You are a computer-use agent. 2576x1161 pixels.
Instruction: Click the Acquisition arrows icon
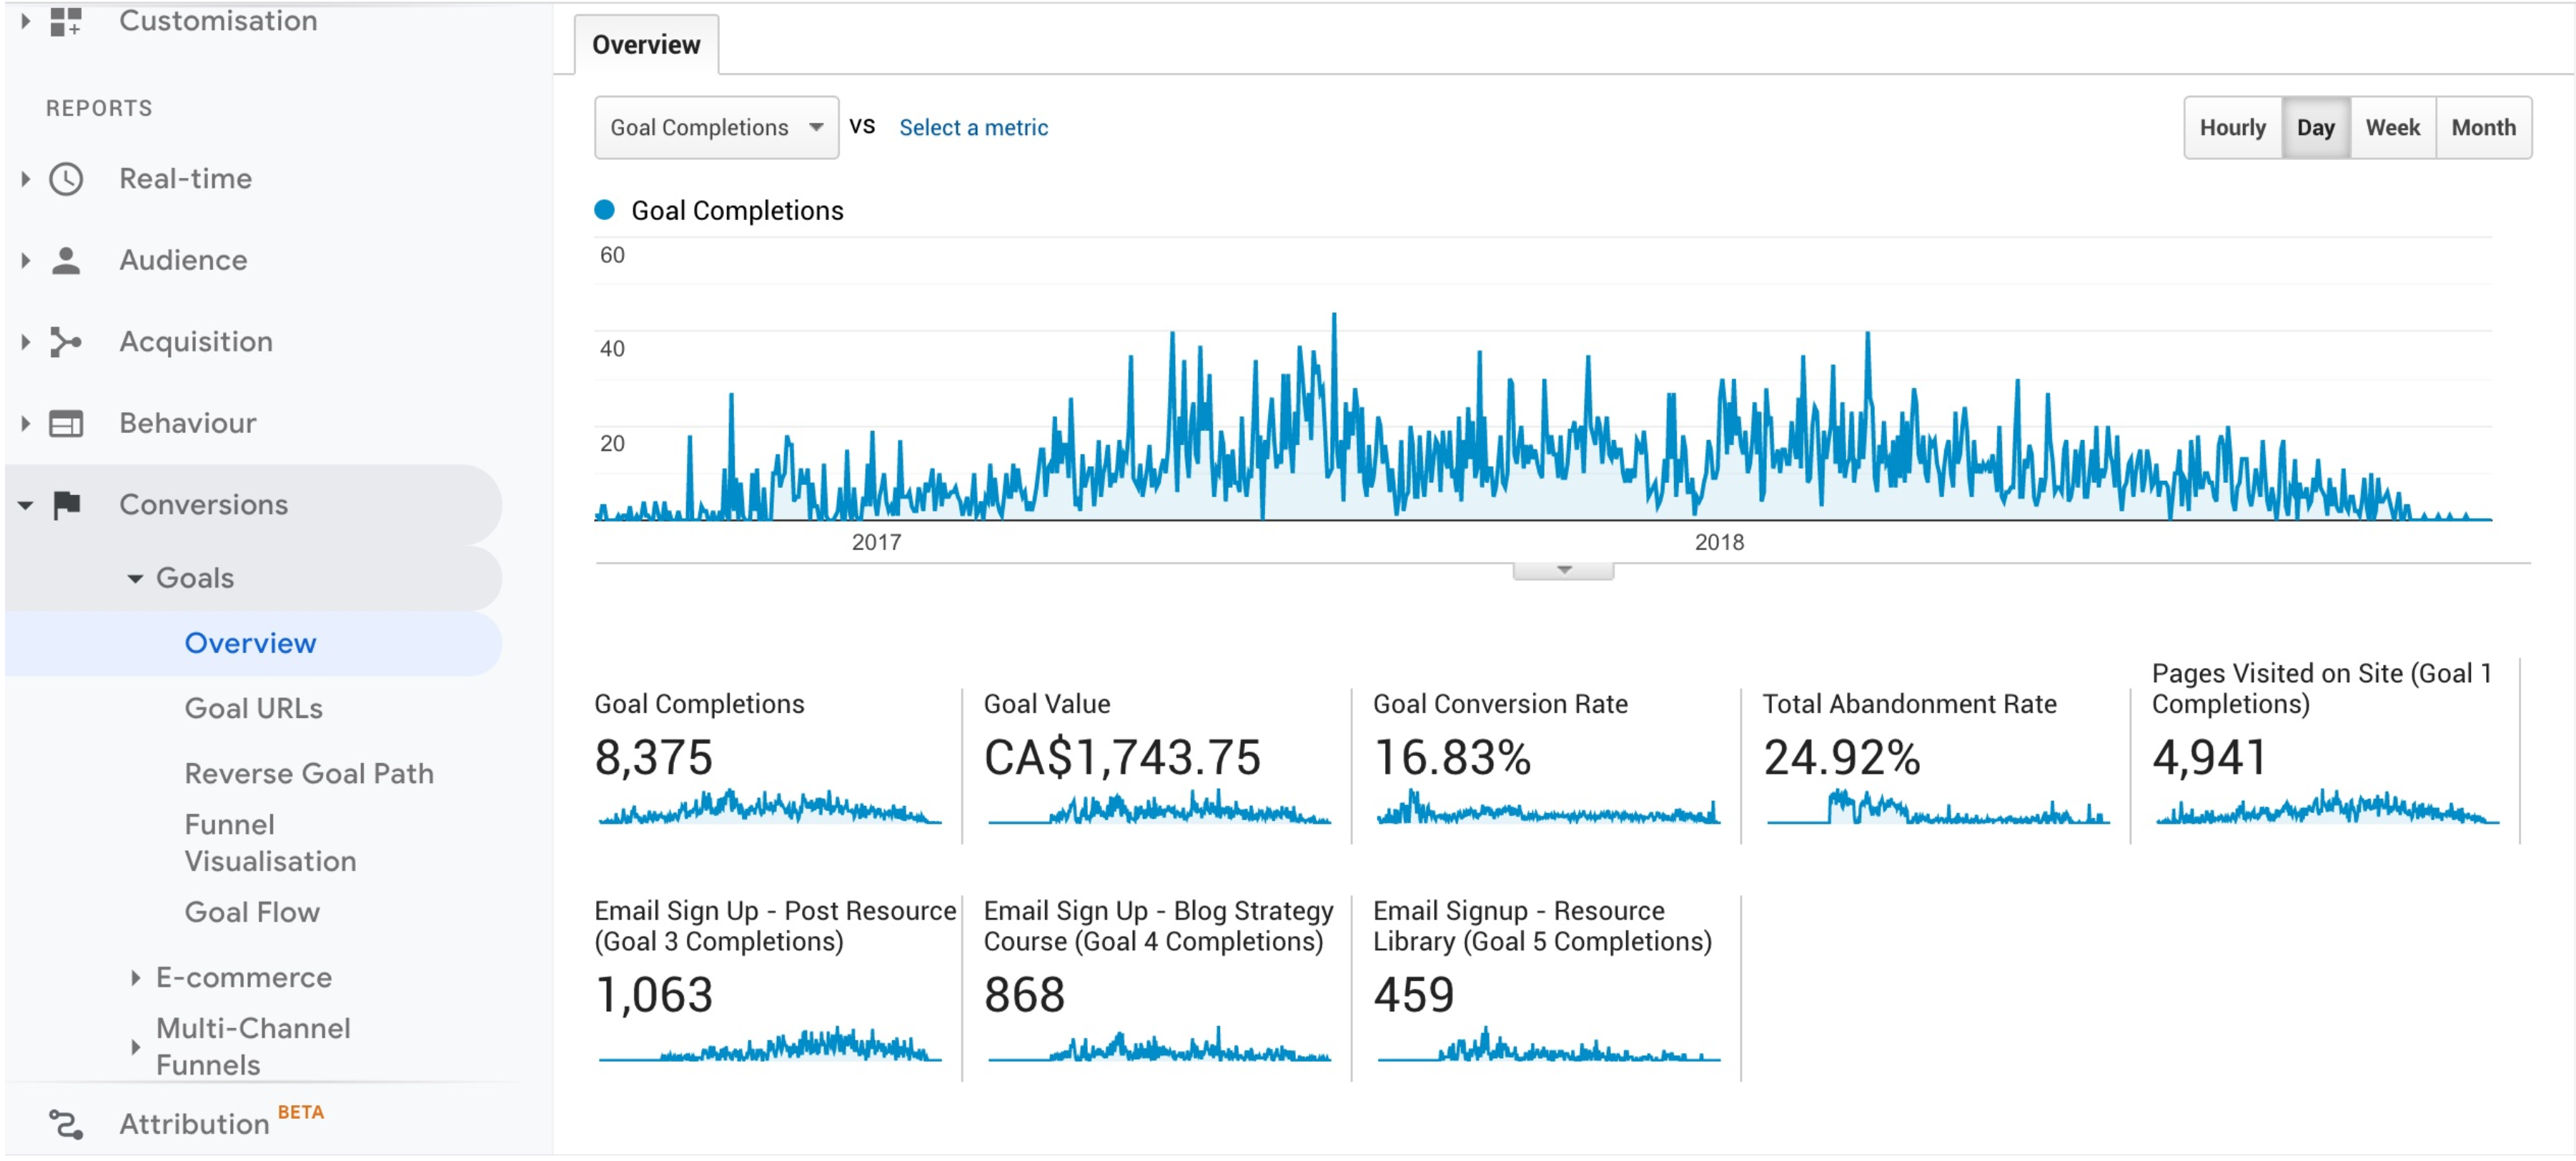[x=66, y=342]
